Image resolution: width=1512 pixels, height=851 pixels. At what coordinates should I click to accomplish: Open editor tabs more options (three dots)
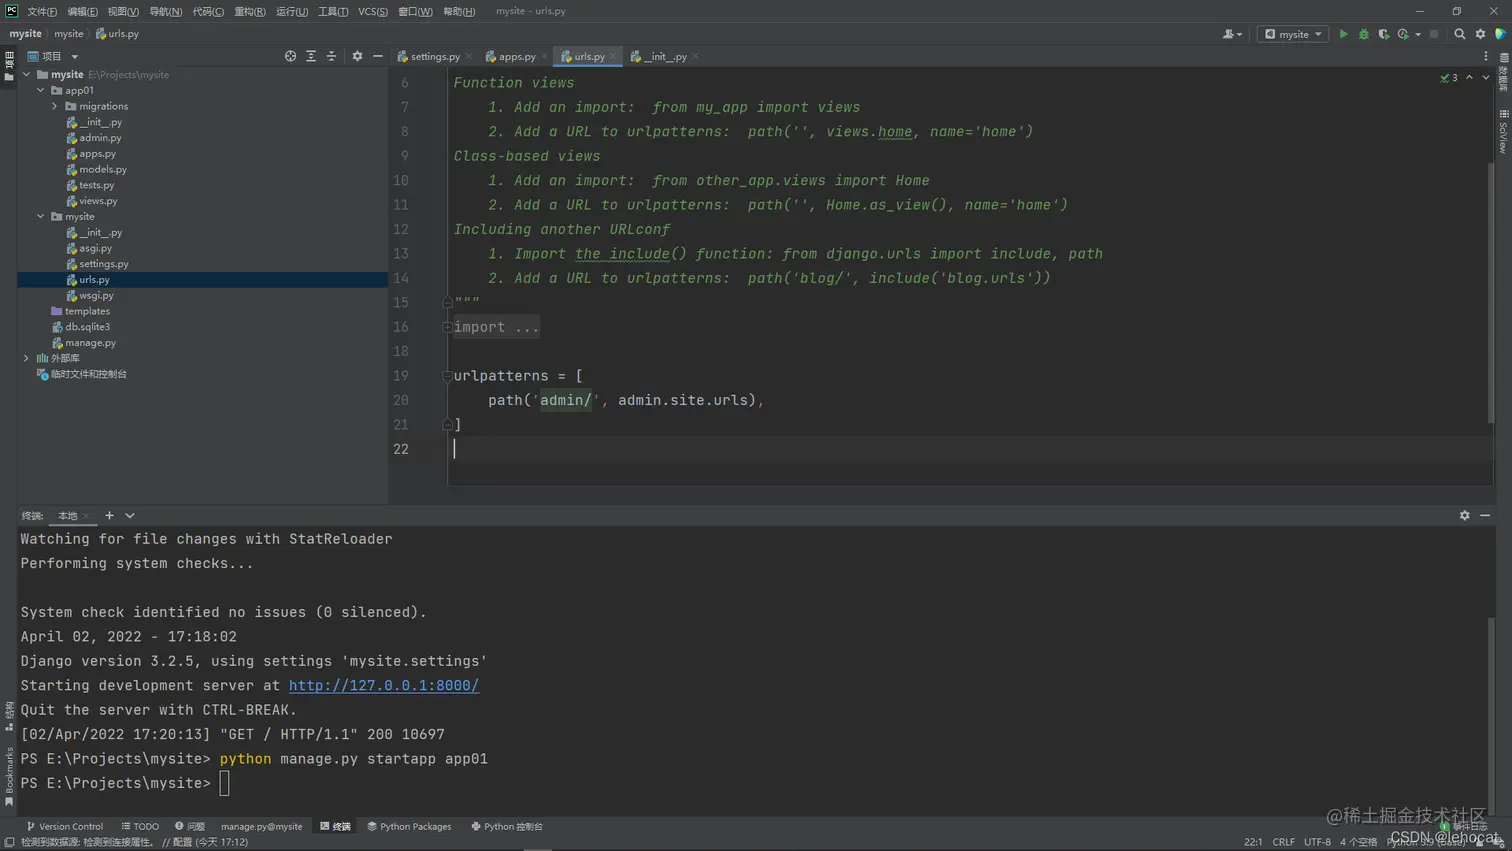tap(1486, 56)
